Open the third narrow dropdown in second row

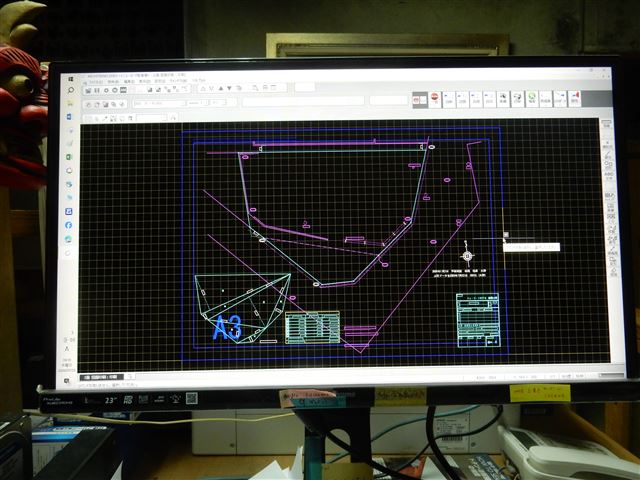coord(218,103)
